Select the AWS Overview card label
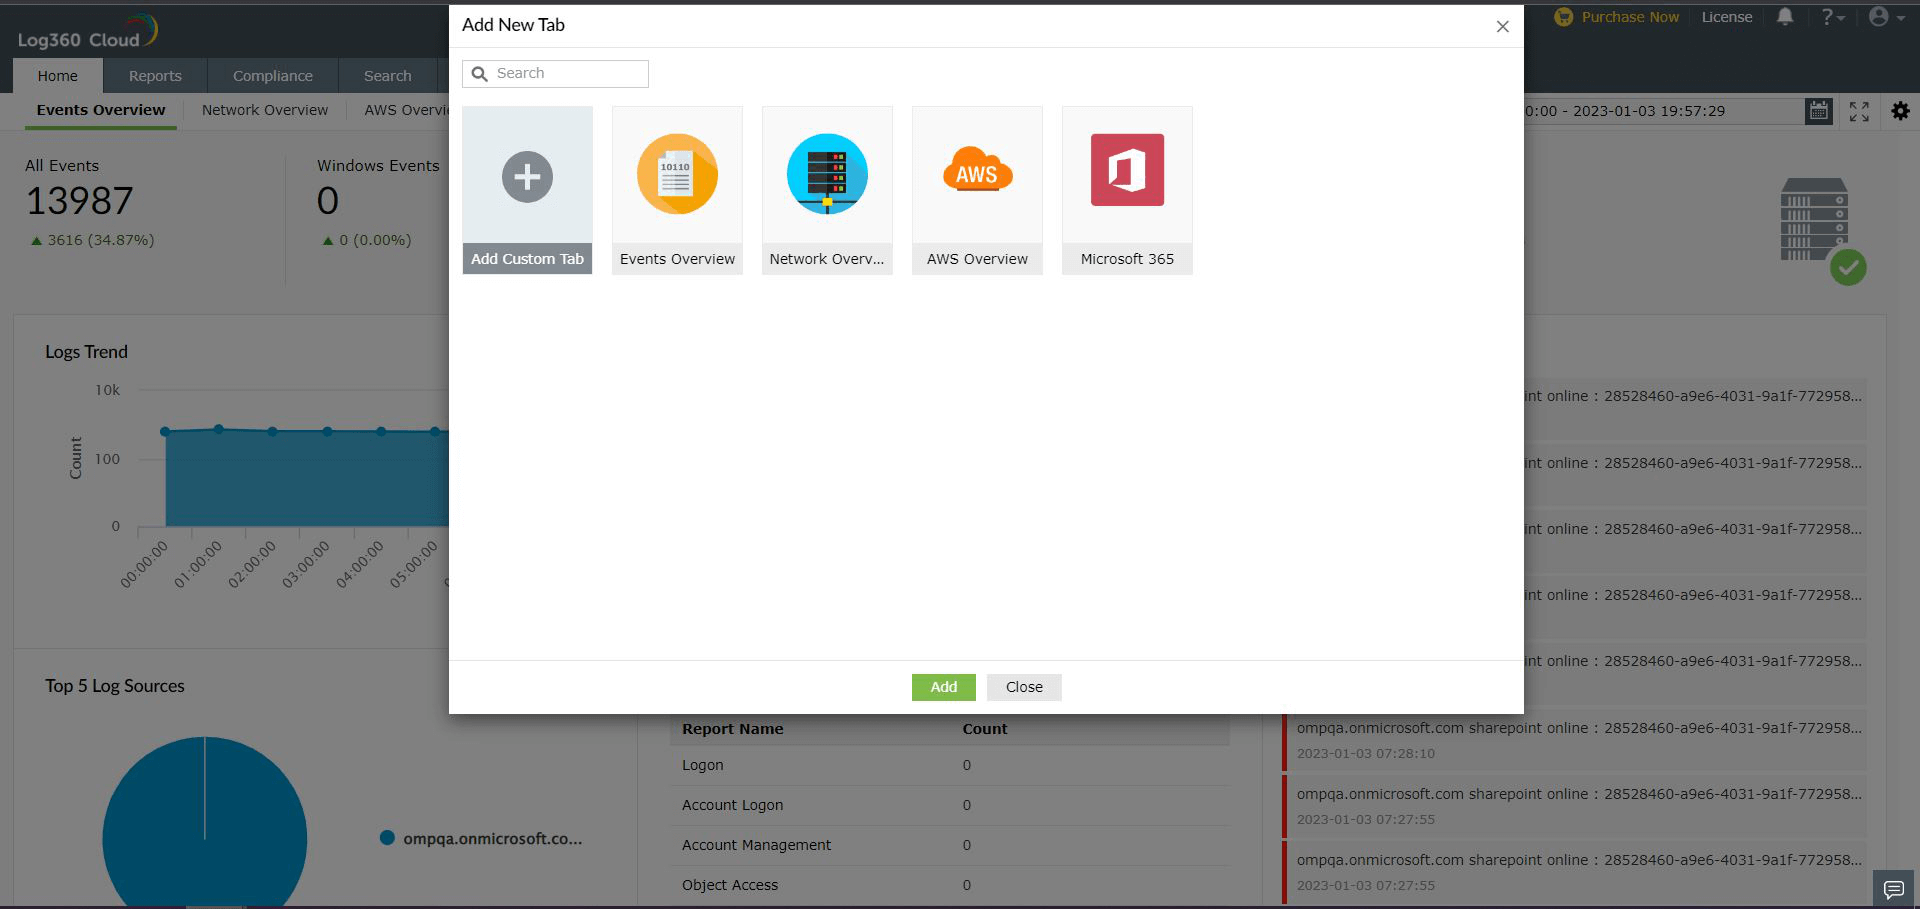The width and height of the screenshot is (1920, 909). [x=977, y=259]
